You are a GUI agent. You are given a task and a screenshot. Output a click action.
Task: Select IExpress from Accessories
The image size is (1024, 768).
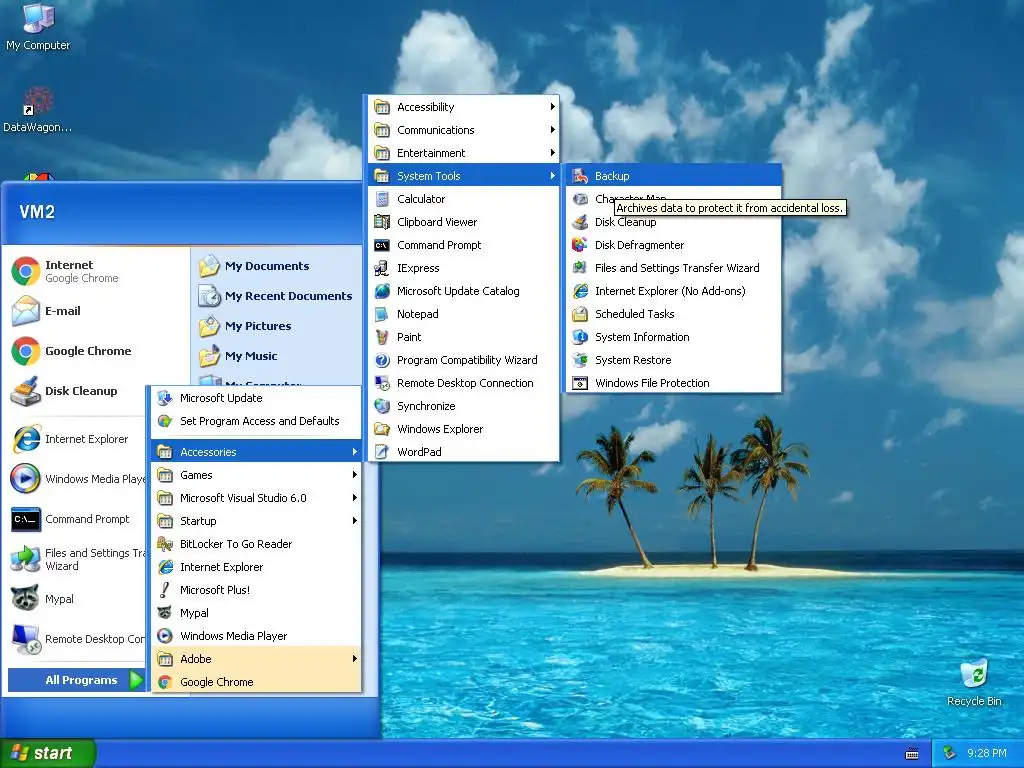(464, 268)
